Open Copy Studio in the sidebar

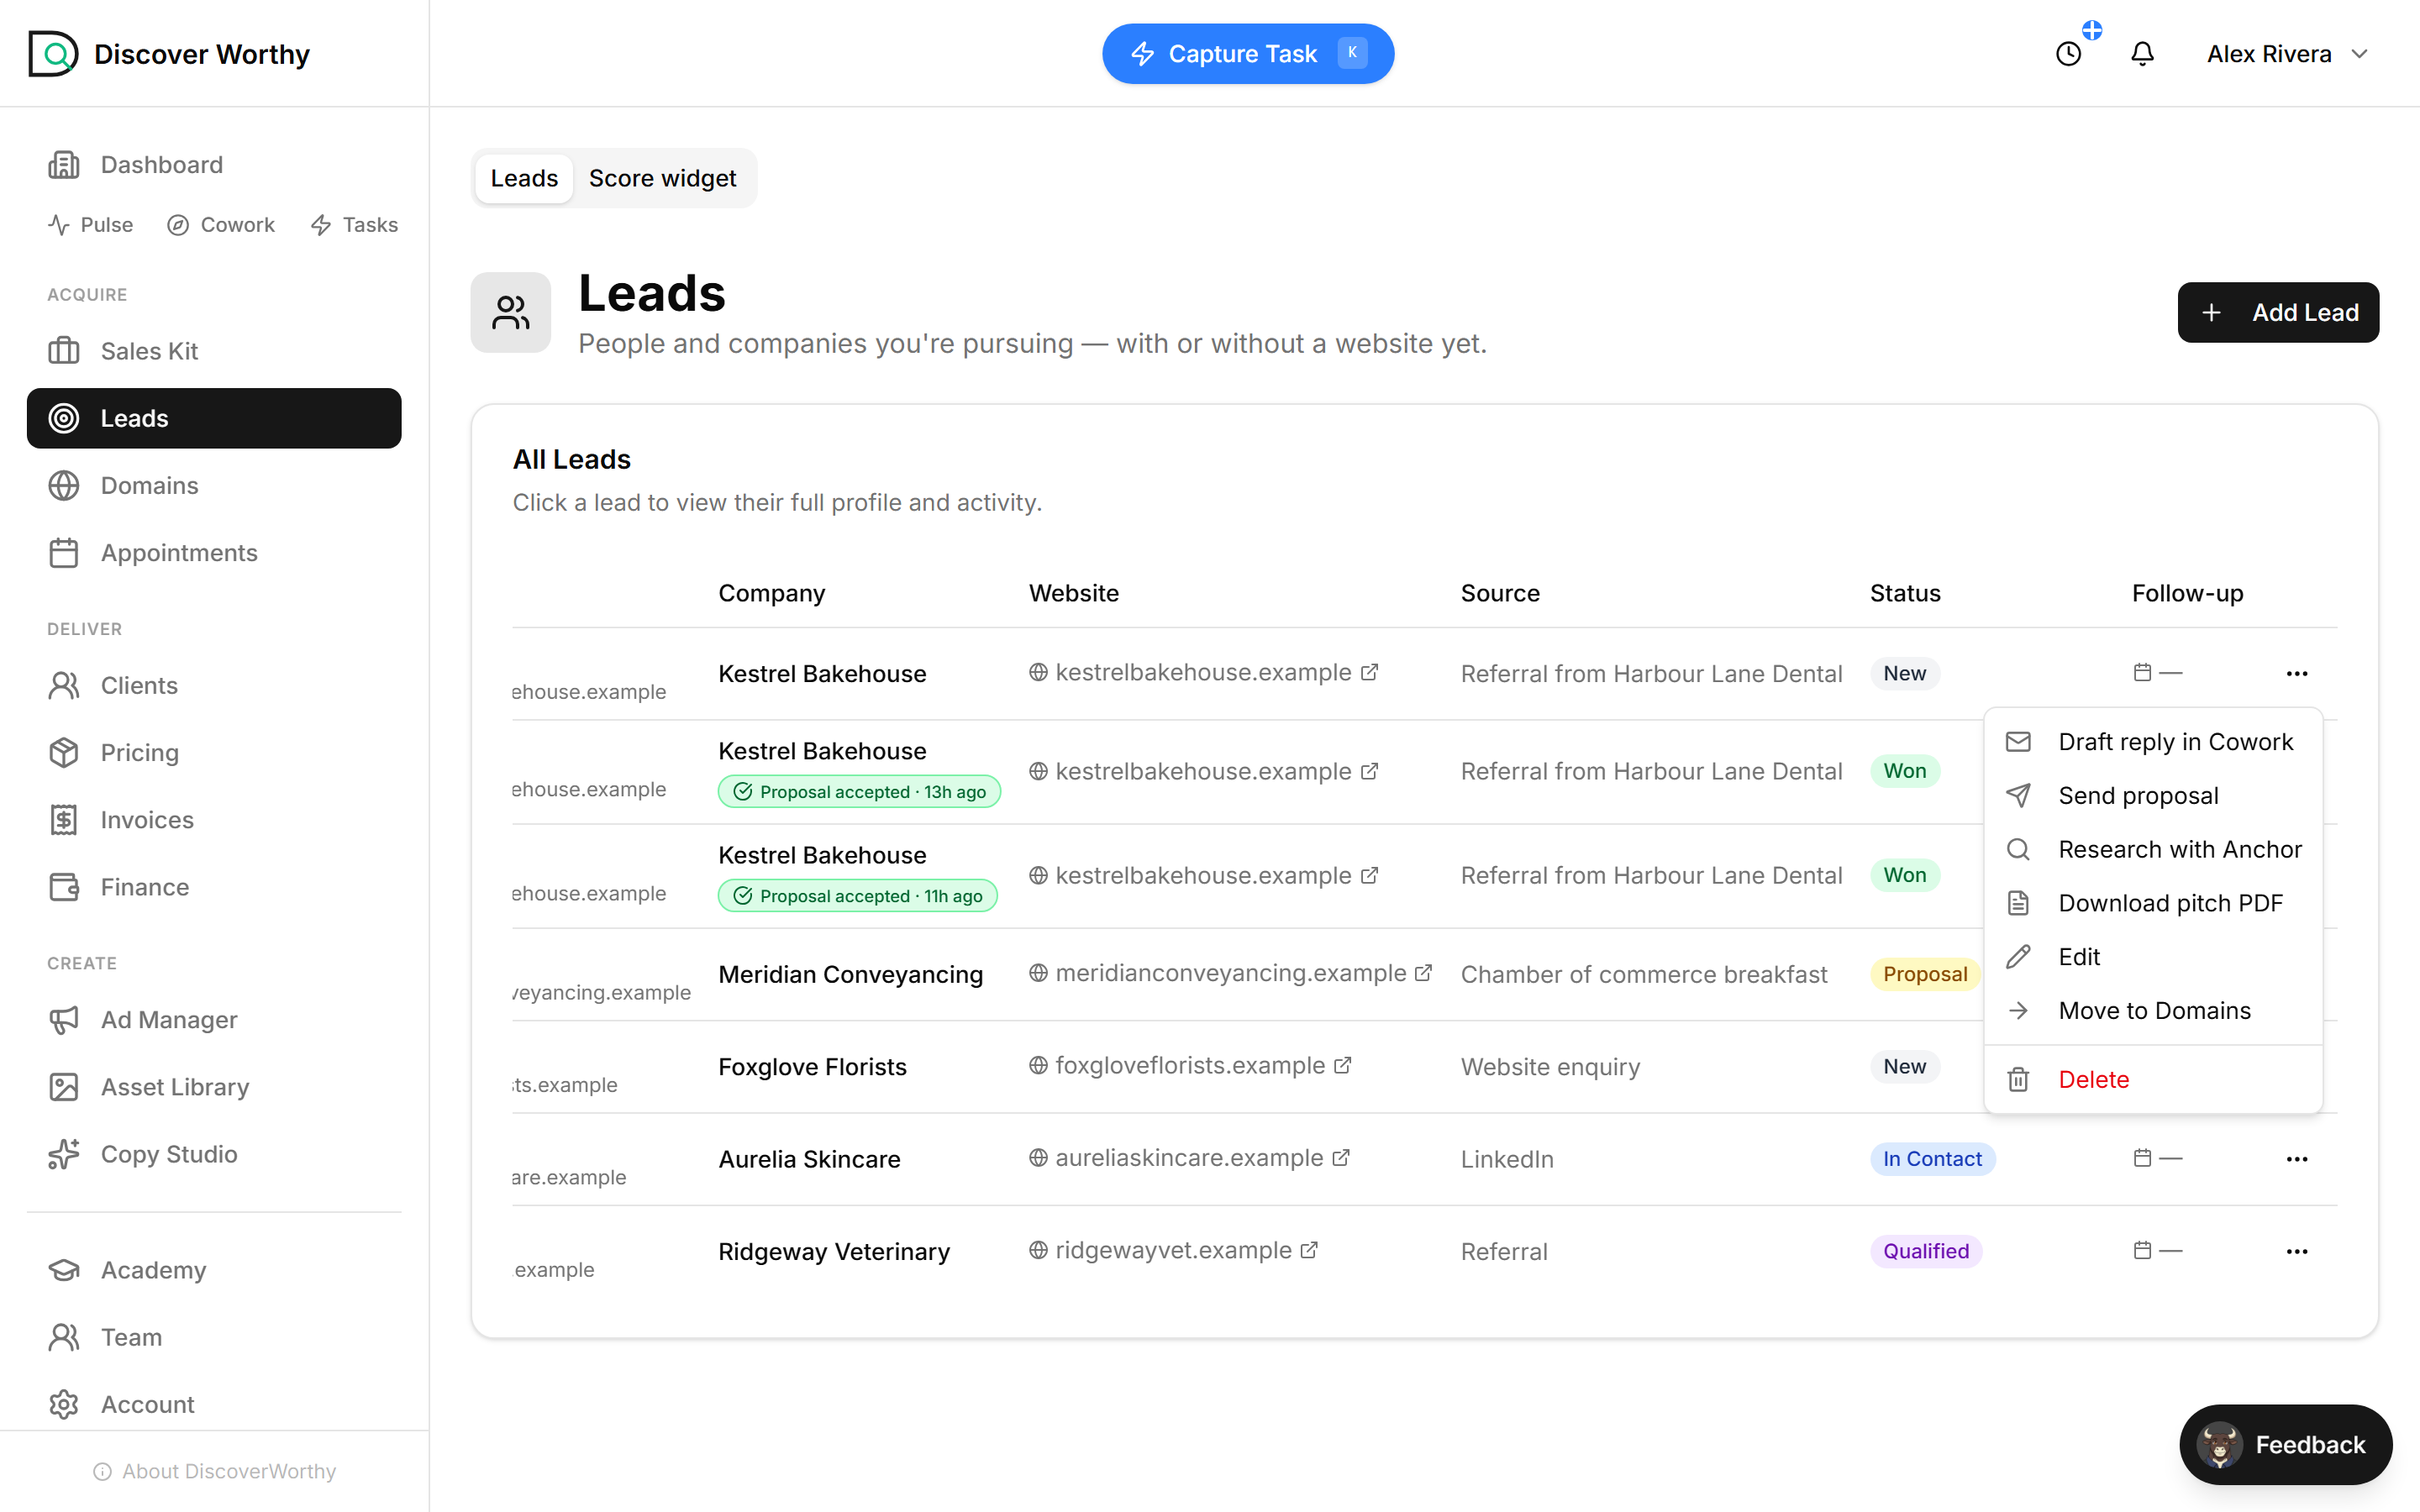pos(214,1154)
